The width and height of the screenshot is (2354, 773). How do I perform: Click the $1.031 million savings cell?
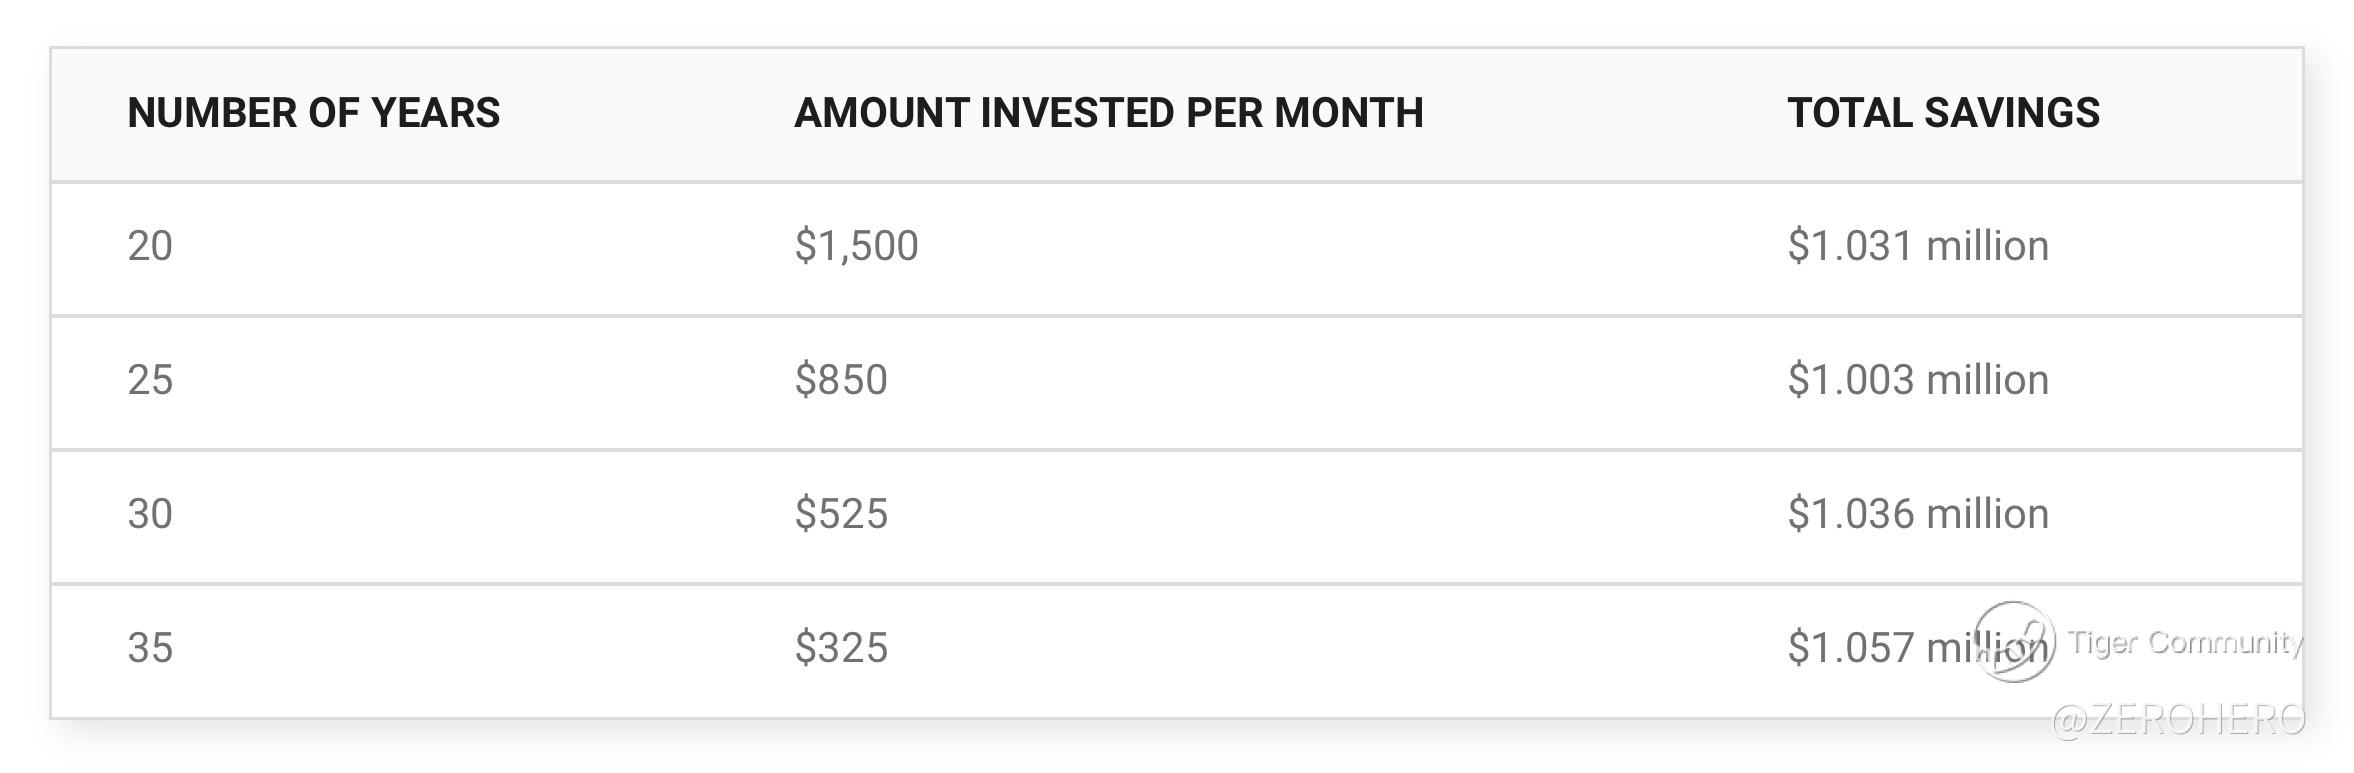tap(1918, 246)
